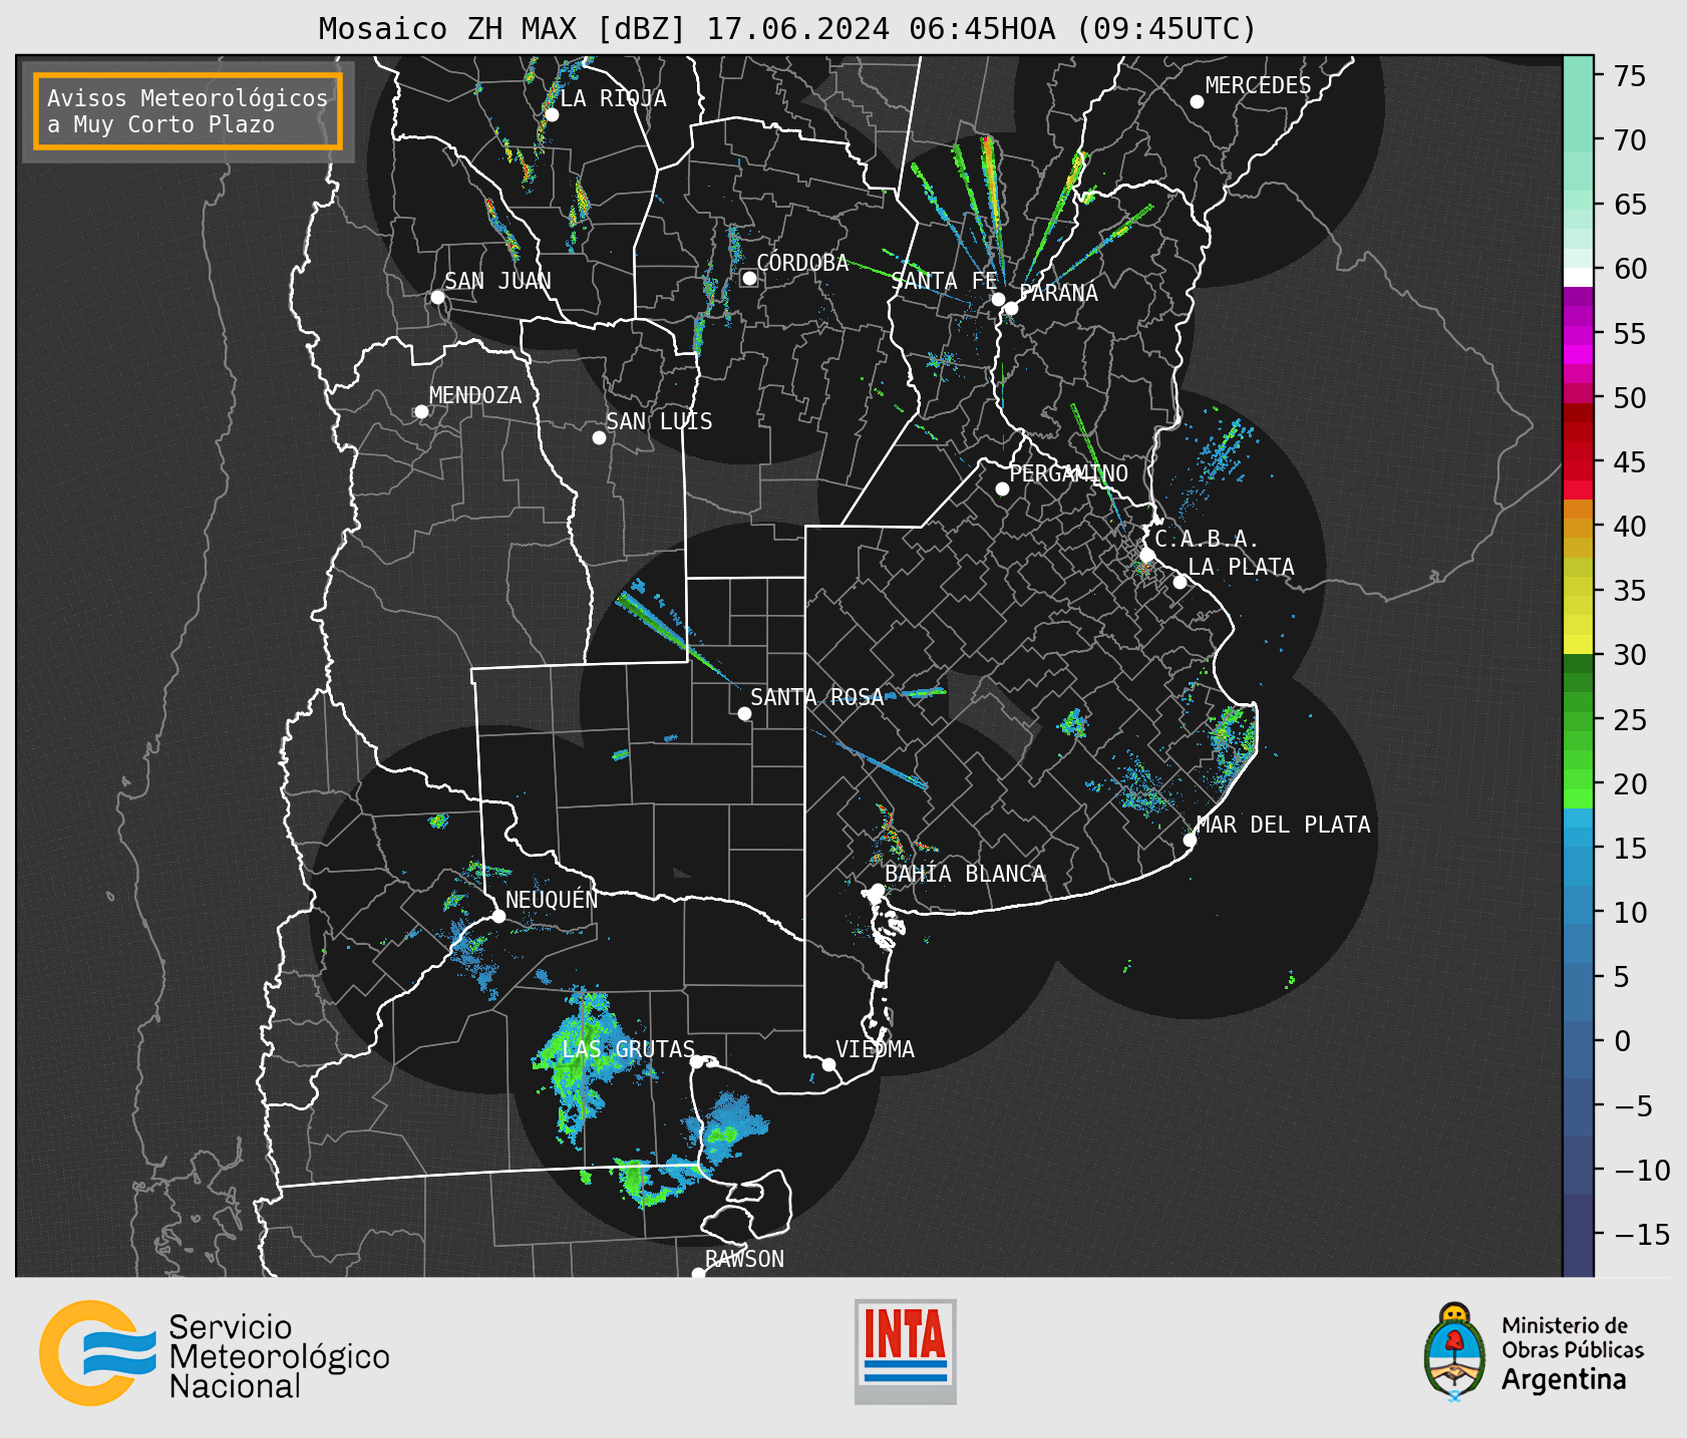Click the NEUQUÉN city marker dot
The image size is (1687, 1438).
498,916
